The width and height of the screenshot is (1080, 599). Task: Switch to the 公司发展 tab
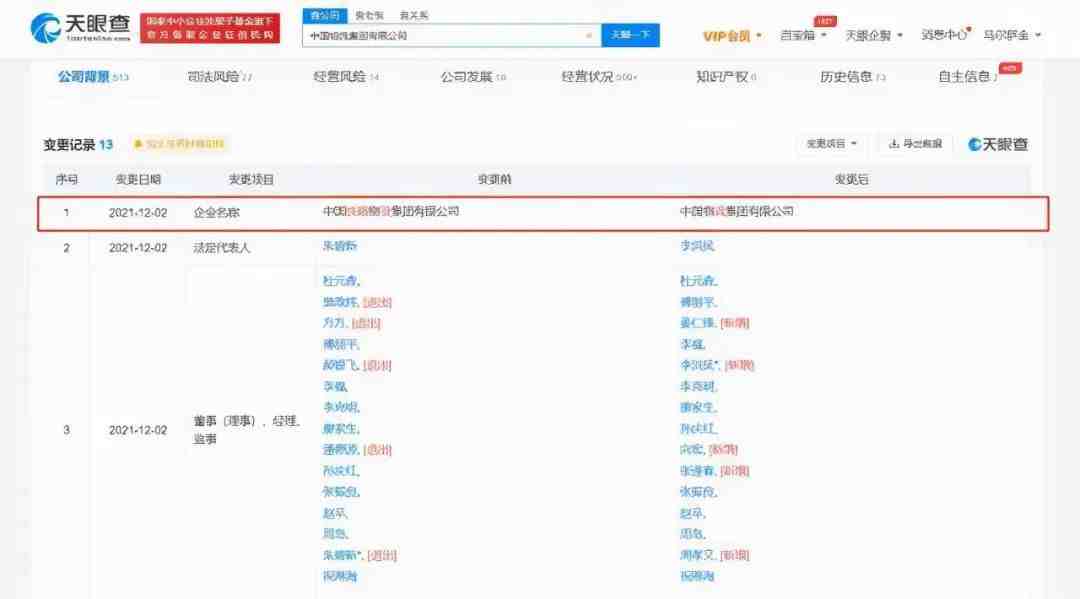point(473,77)
